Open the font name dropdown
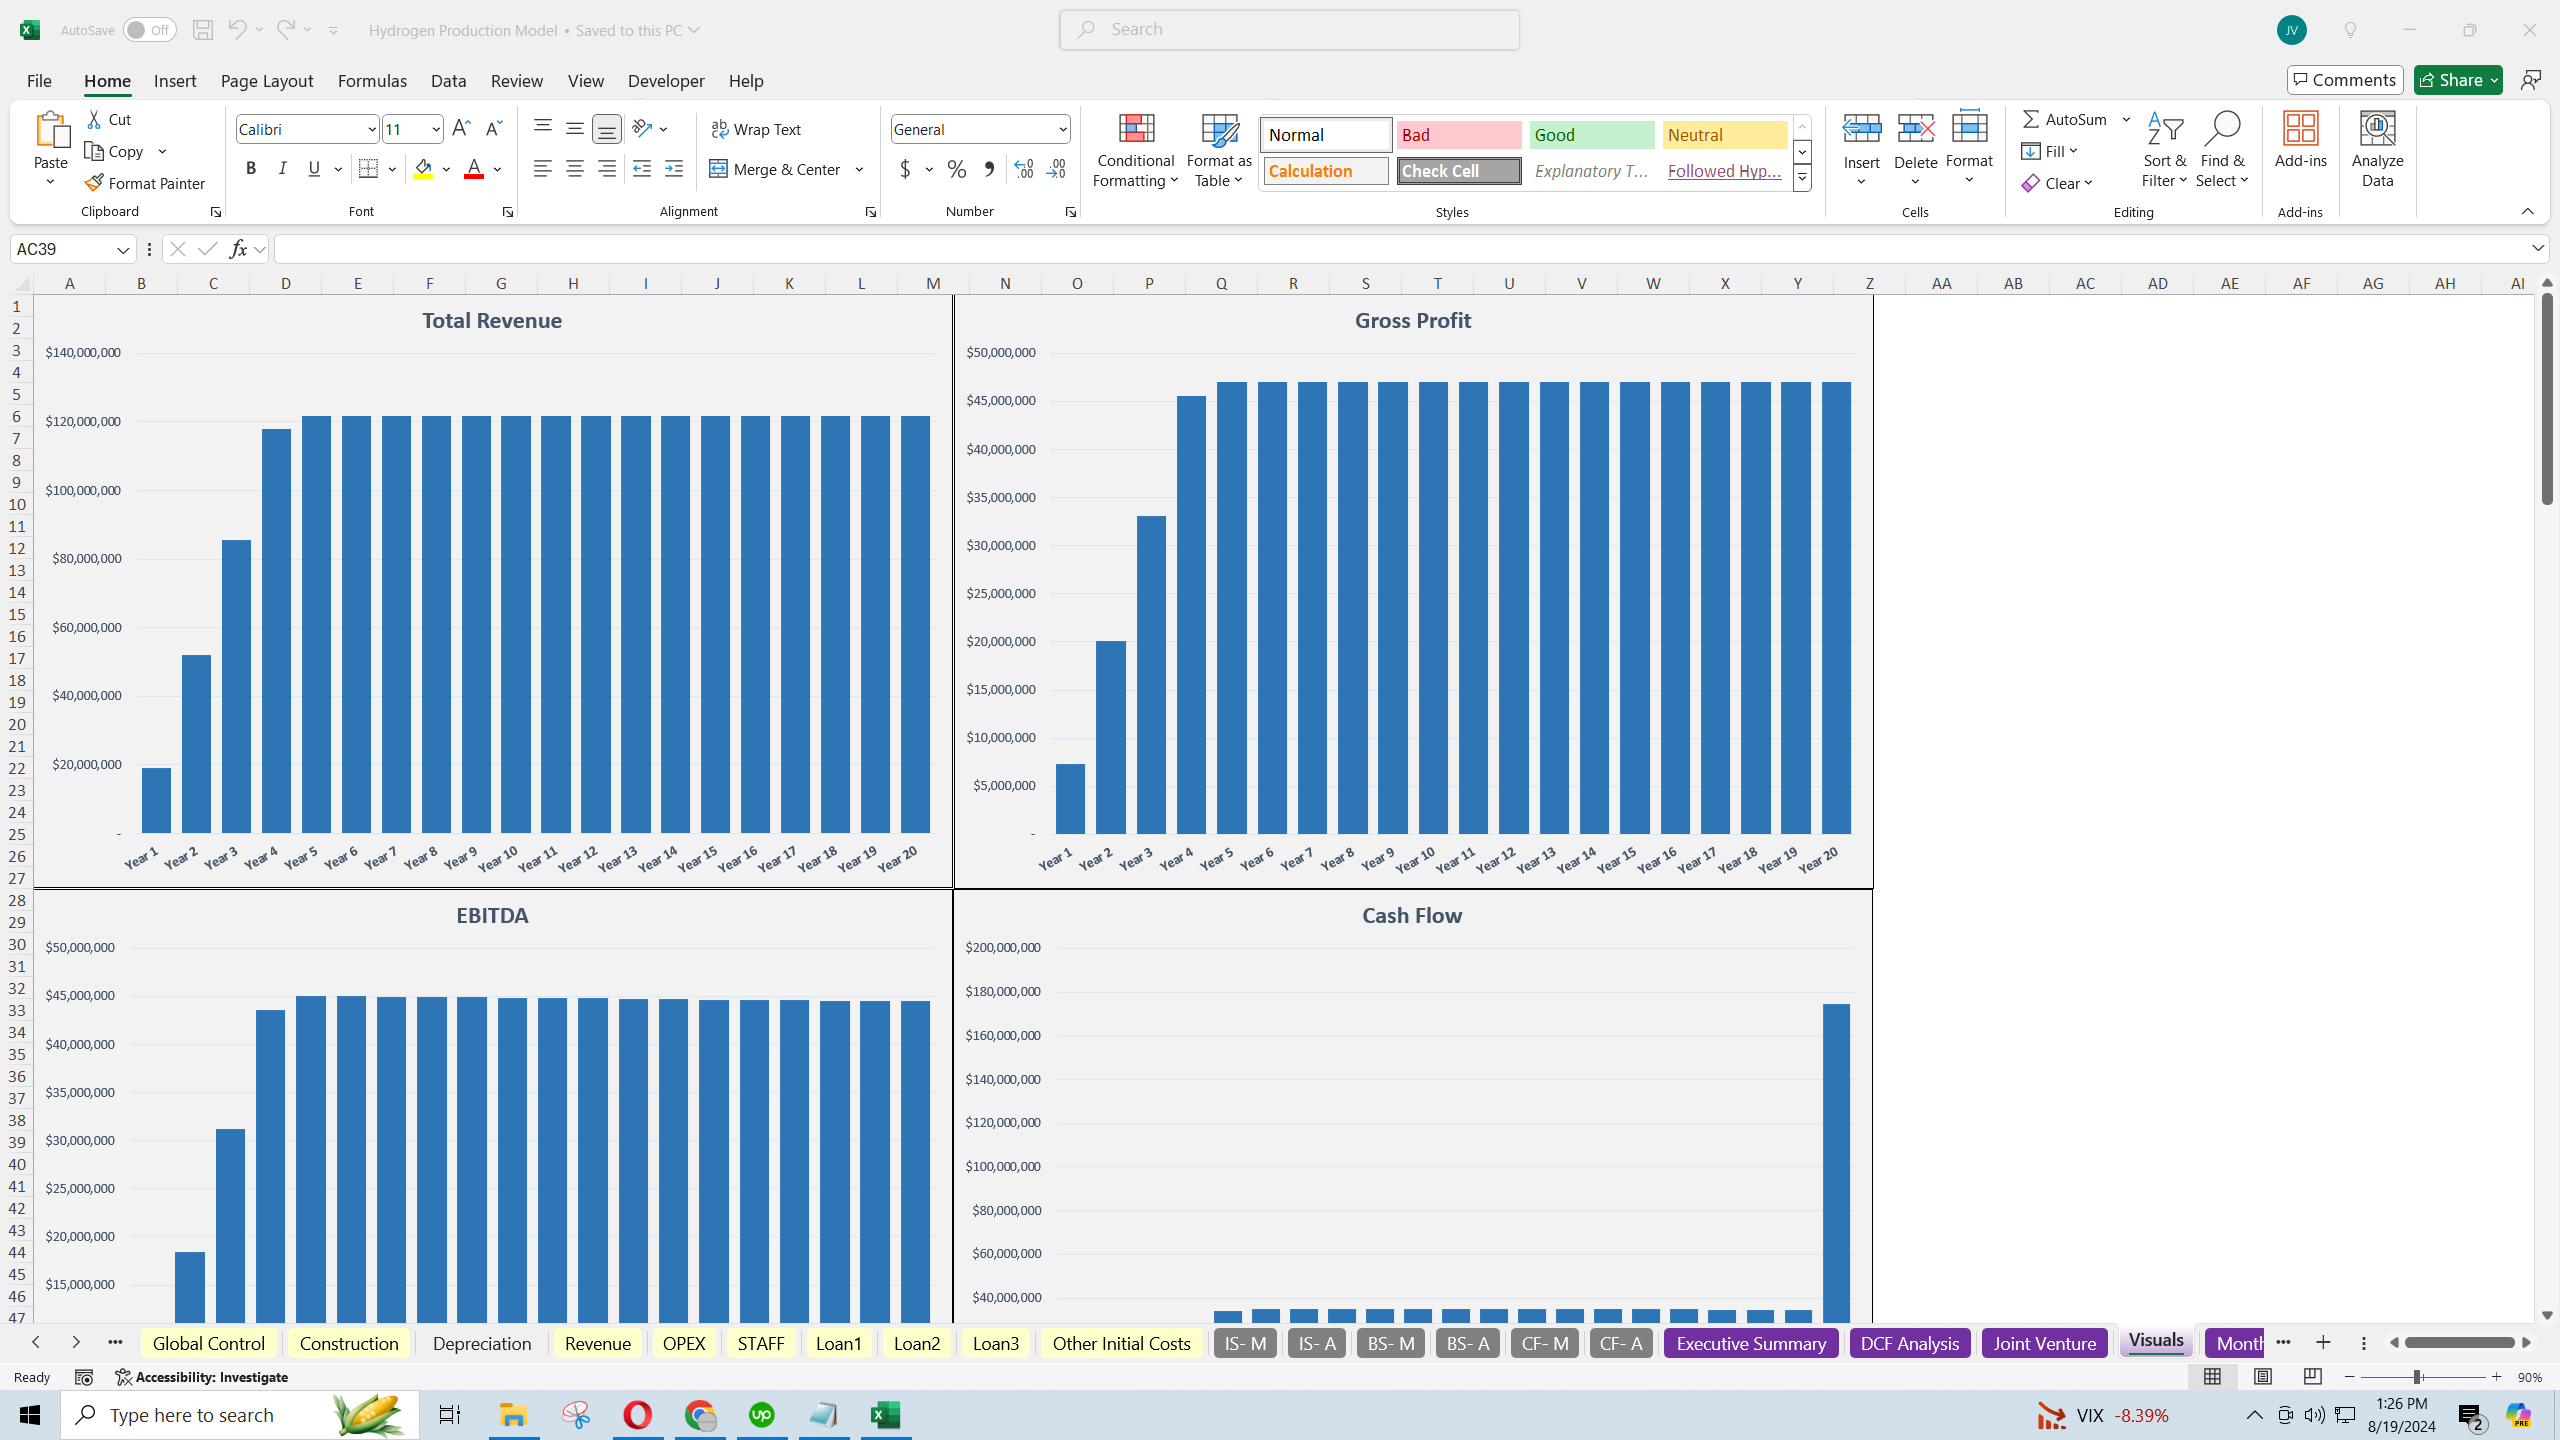Screen dimensions: 2560x1440 [x=371, y=129]
